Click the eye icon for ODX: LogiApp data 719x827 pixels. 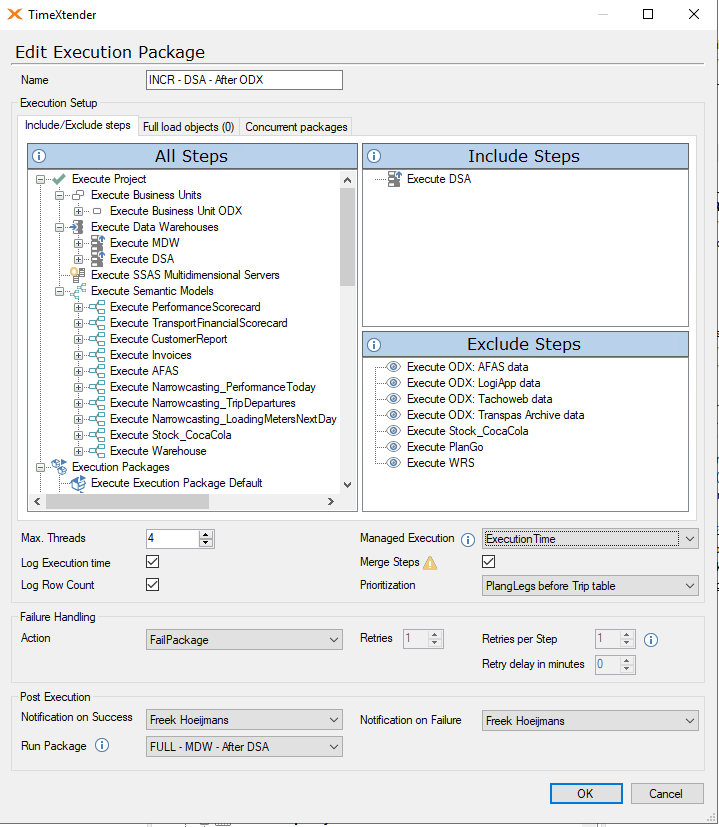coord(394,383)
